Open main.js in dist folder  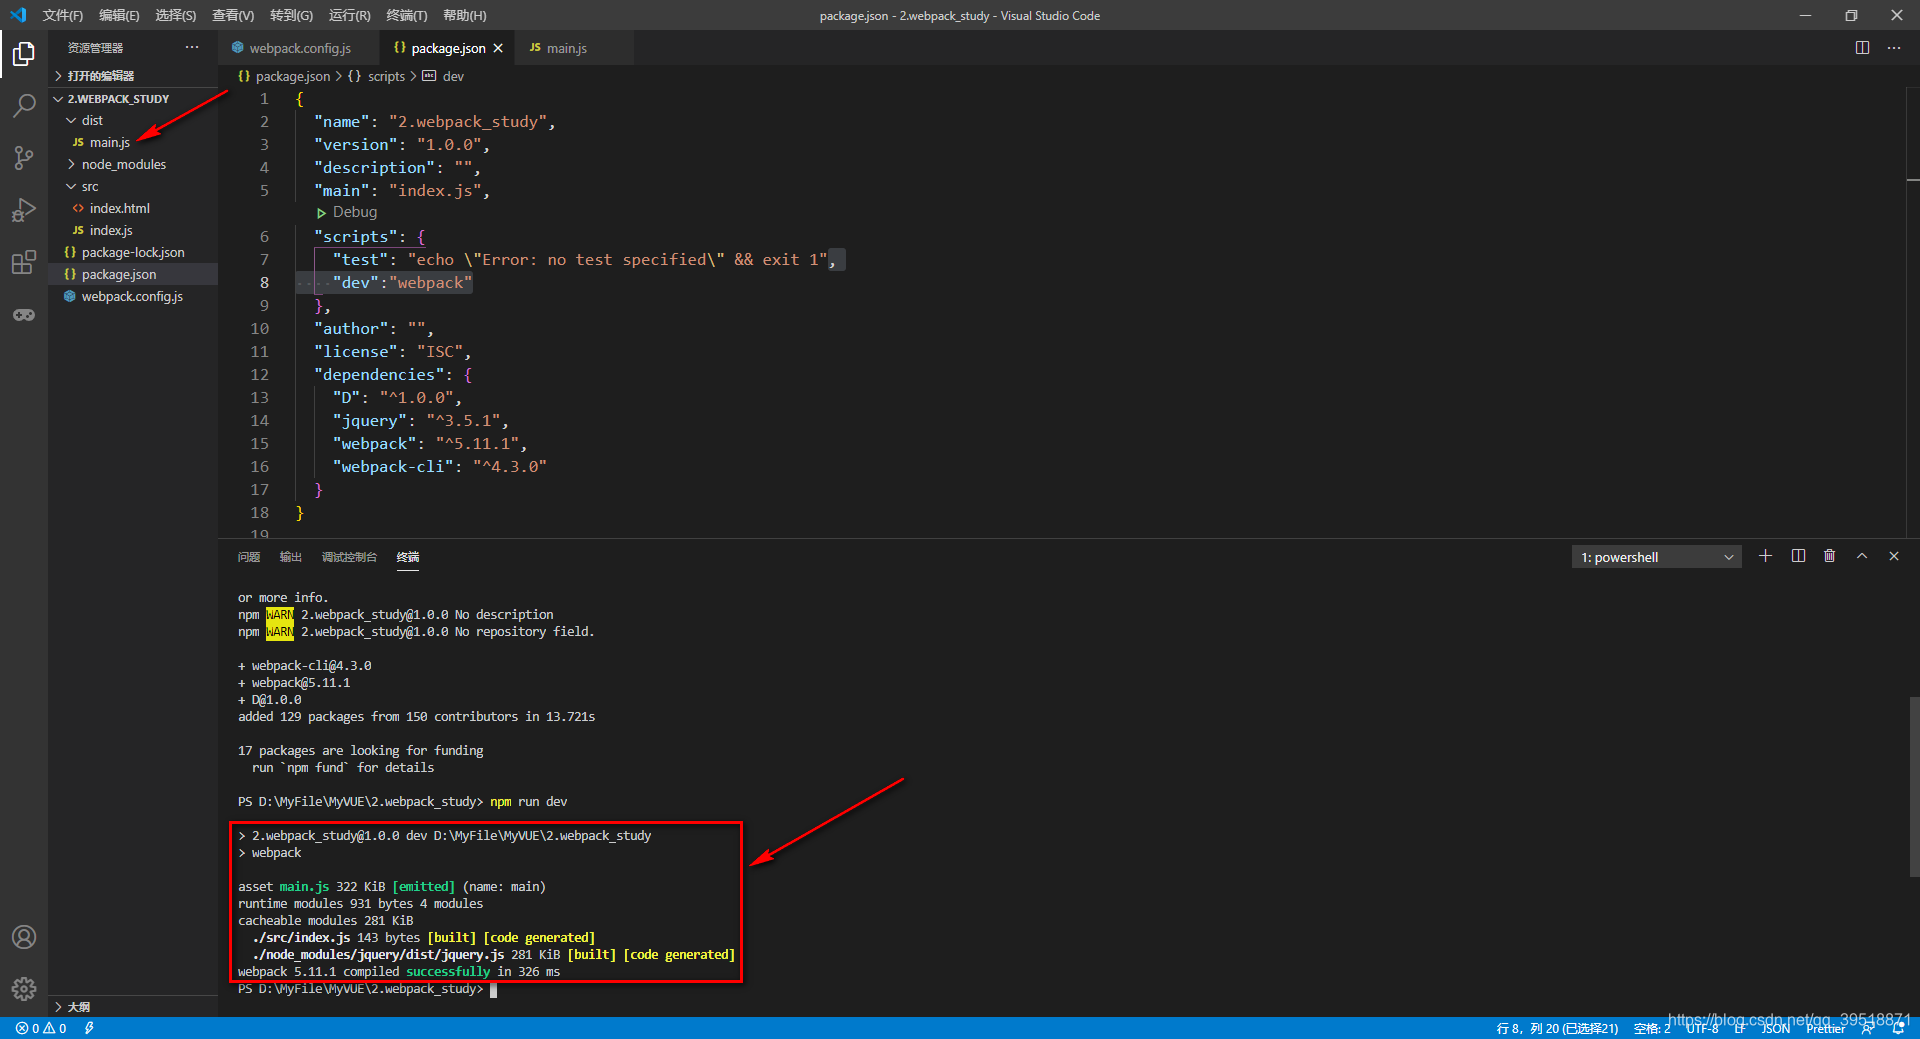(133, 142)
